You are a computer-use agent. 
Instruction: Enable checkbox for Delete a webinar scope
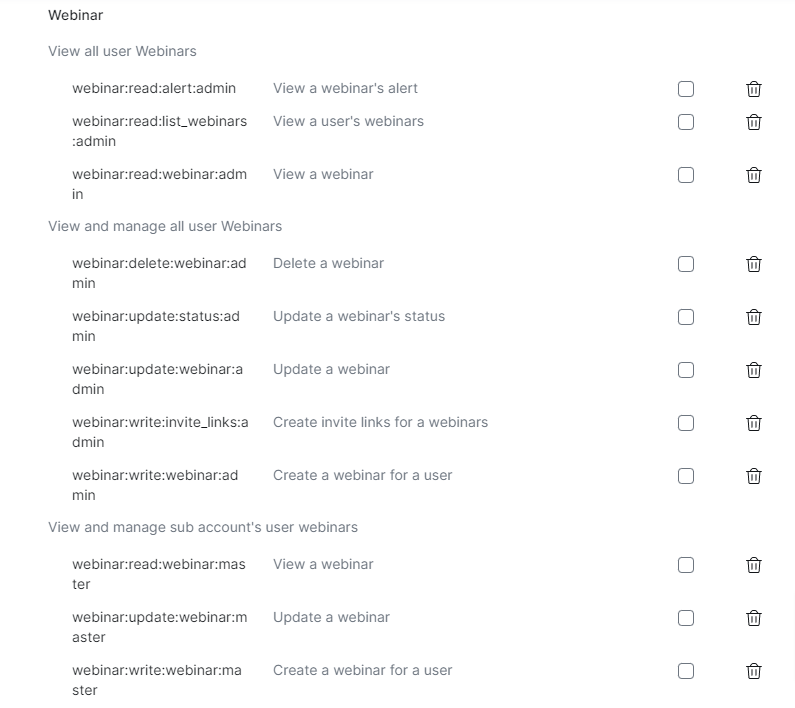686,264
